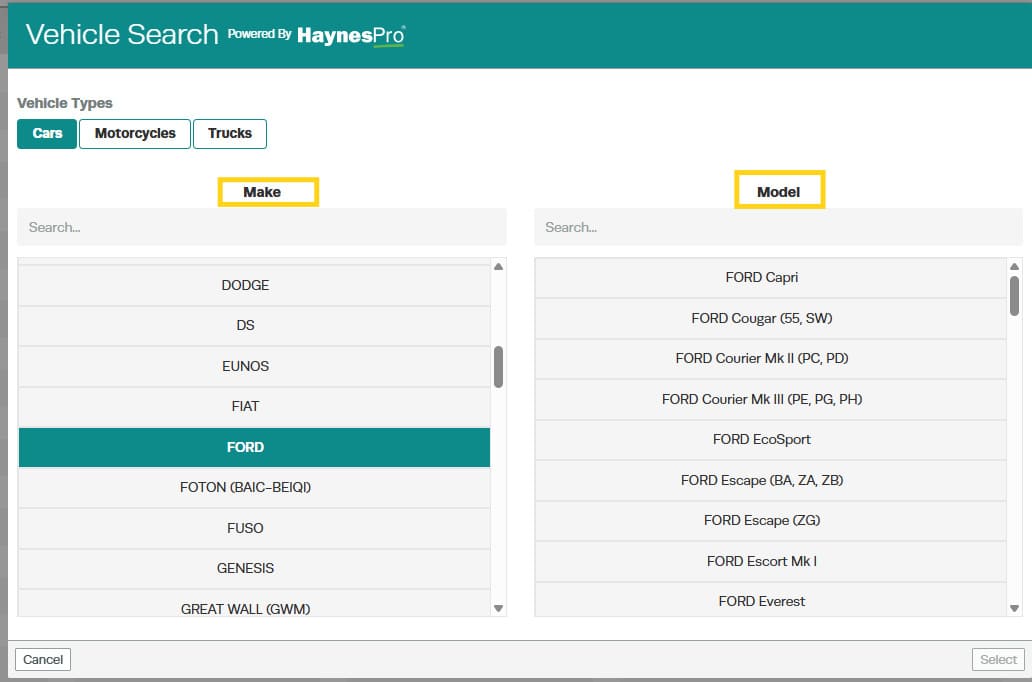Screen dimensions: 1032x682
Task: Select FORD EcoSport model
Action: pyautogui.click(x=771, y=440)
